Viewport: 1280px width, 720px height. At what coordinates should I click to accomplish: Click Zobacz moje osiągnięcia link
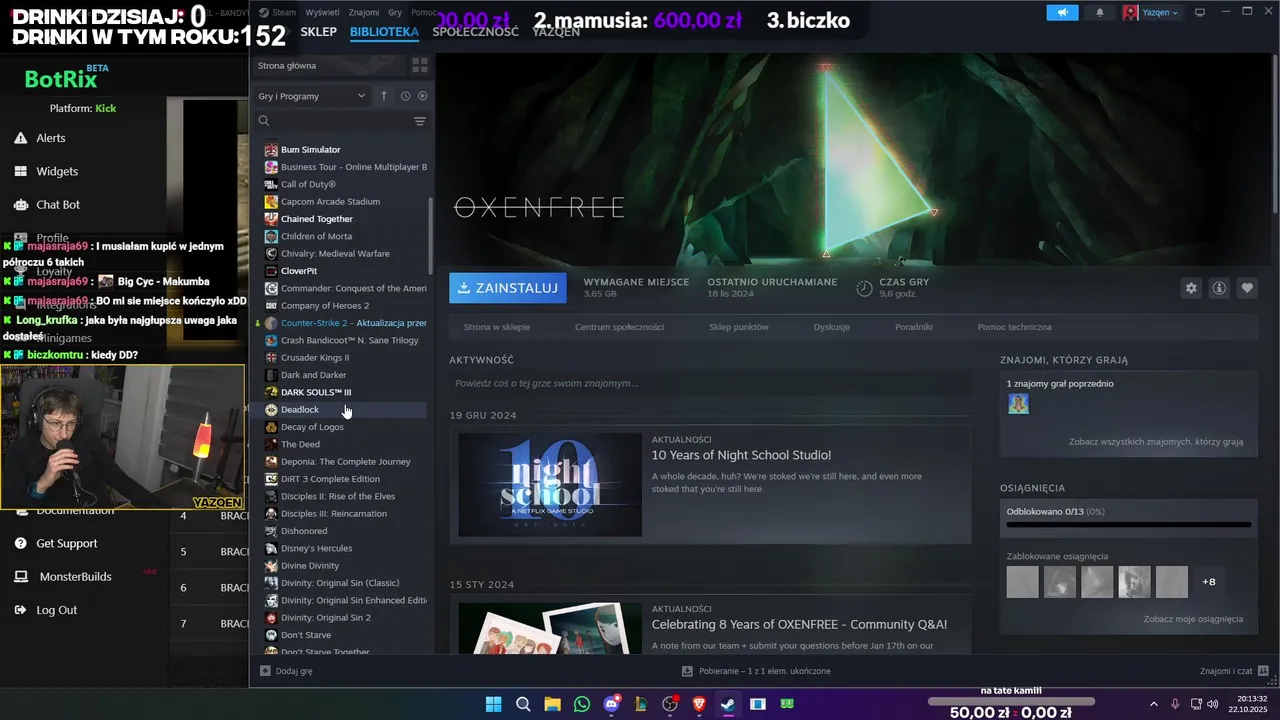1193,619
